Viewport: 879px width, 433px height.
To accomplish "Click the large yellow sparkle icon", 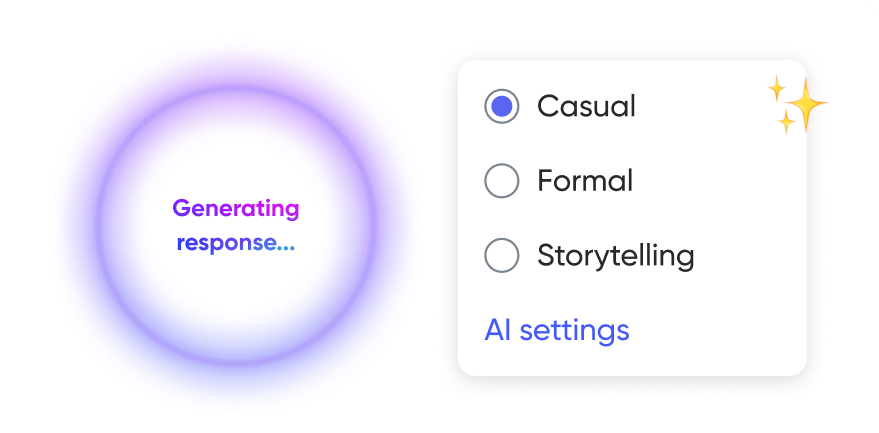I will coord(808,105).
